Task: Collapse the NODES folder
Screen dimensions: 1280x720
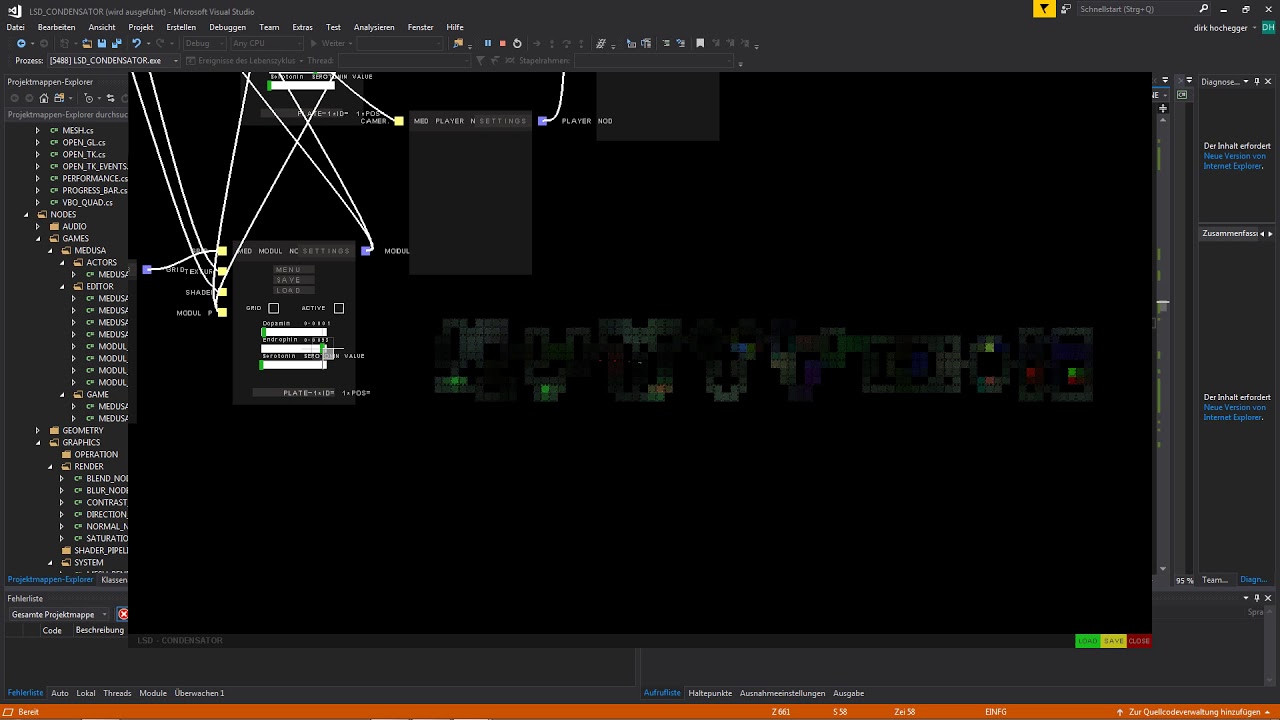Action: tap(27, 215)
